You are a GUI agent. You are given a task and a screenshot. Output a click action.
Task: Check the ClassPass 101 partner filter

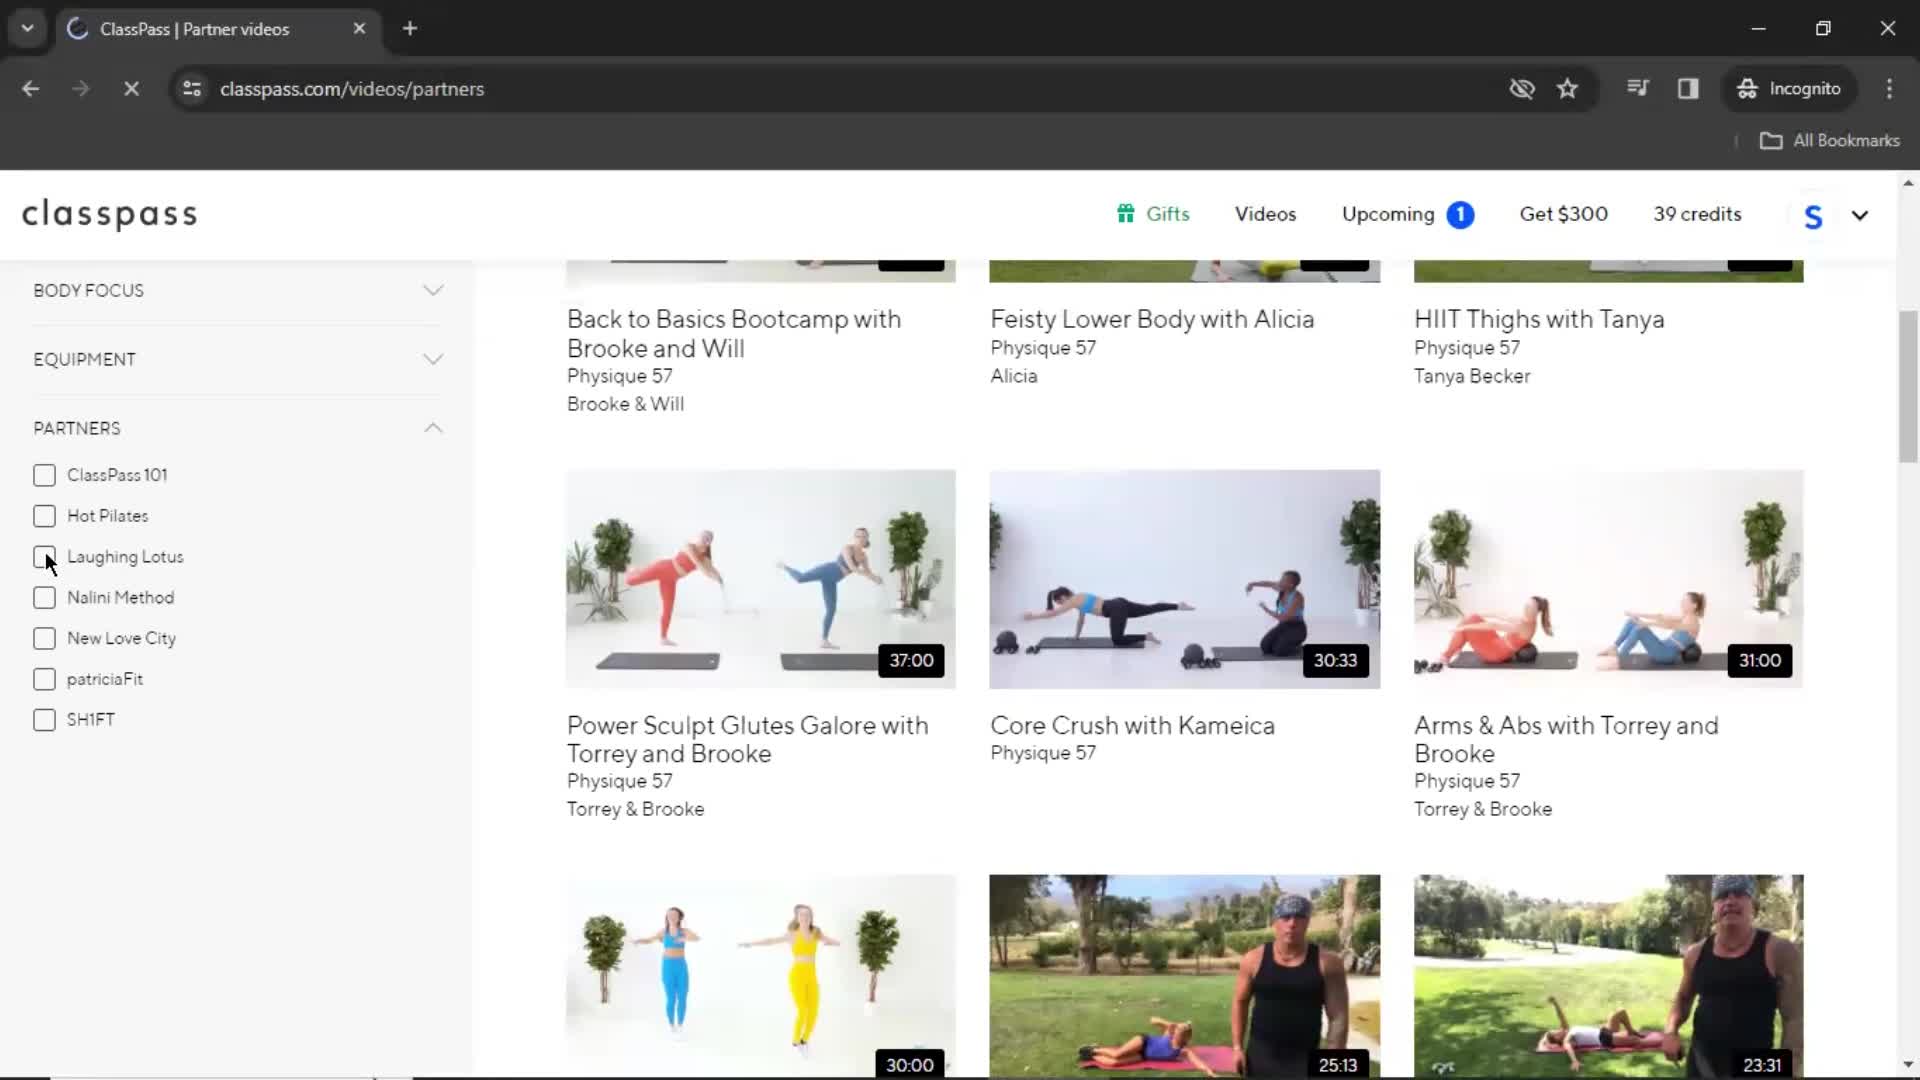tap(44, 475)
